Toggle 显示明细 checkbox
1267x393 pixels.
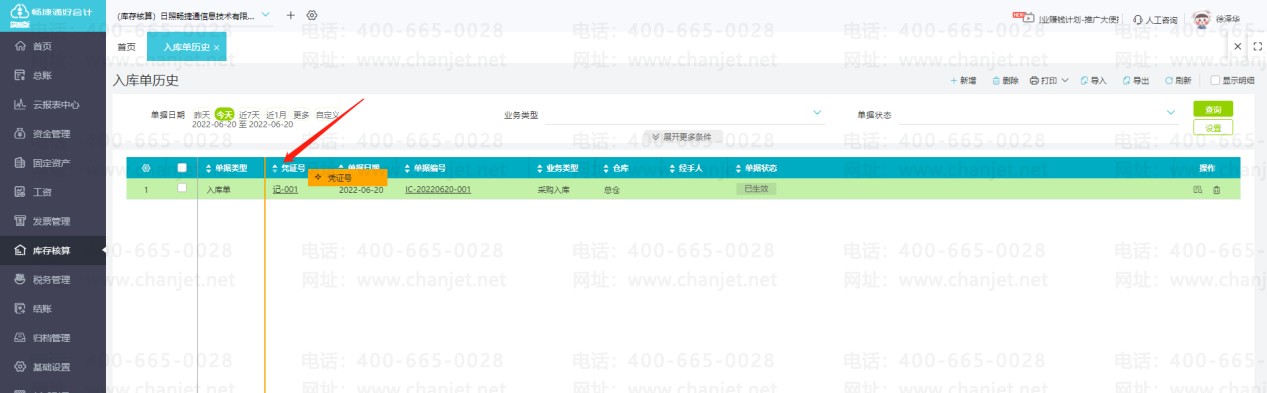(x=1215, y=80)
